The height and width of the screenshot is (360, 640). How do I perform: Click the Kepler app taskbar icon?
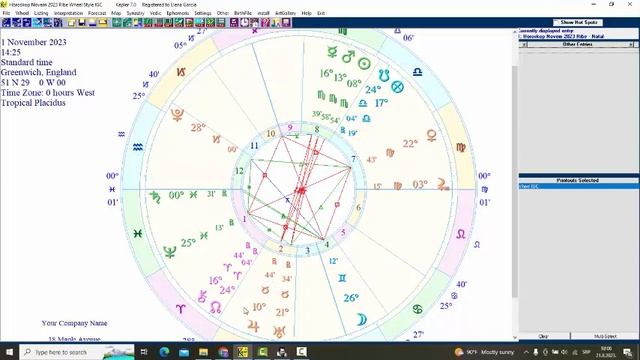click(242, 352)
